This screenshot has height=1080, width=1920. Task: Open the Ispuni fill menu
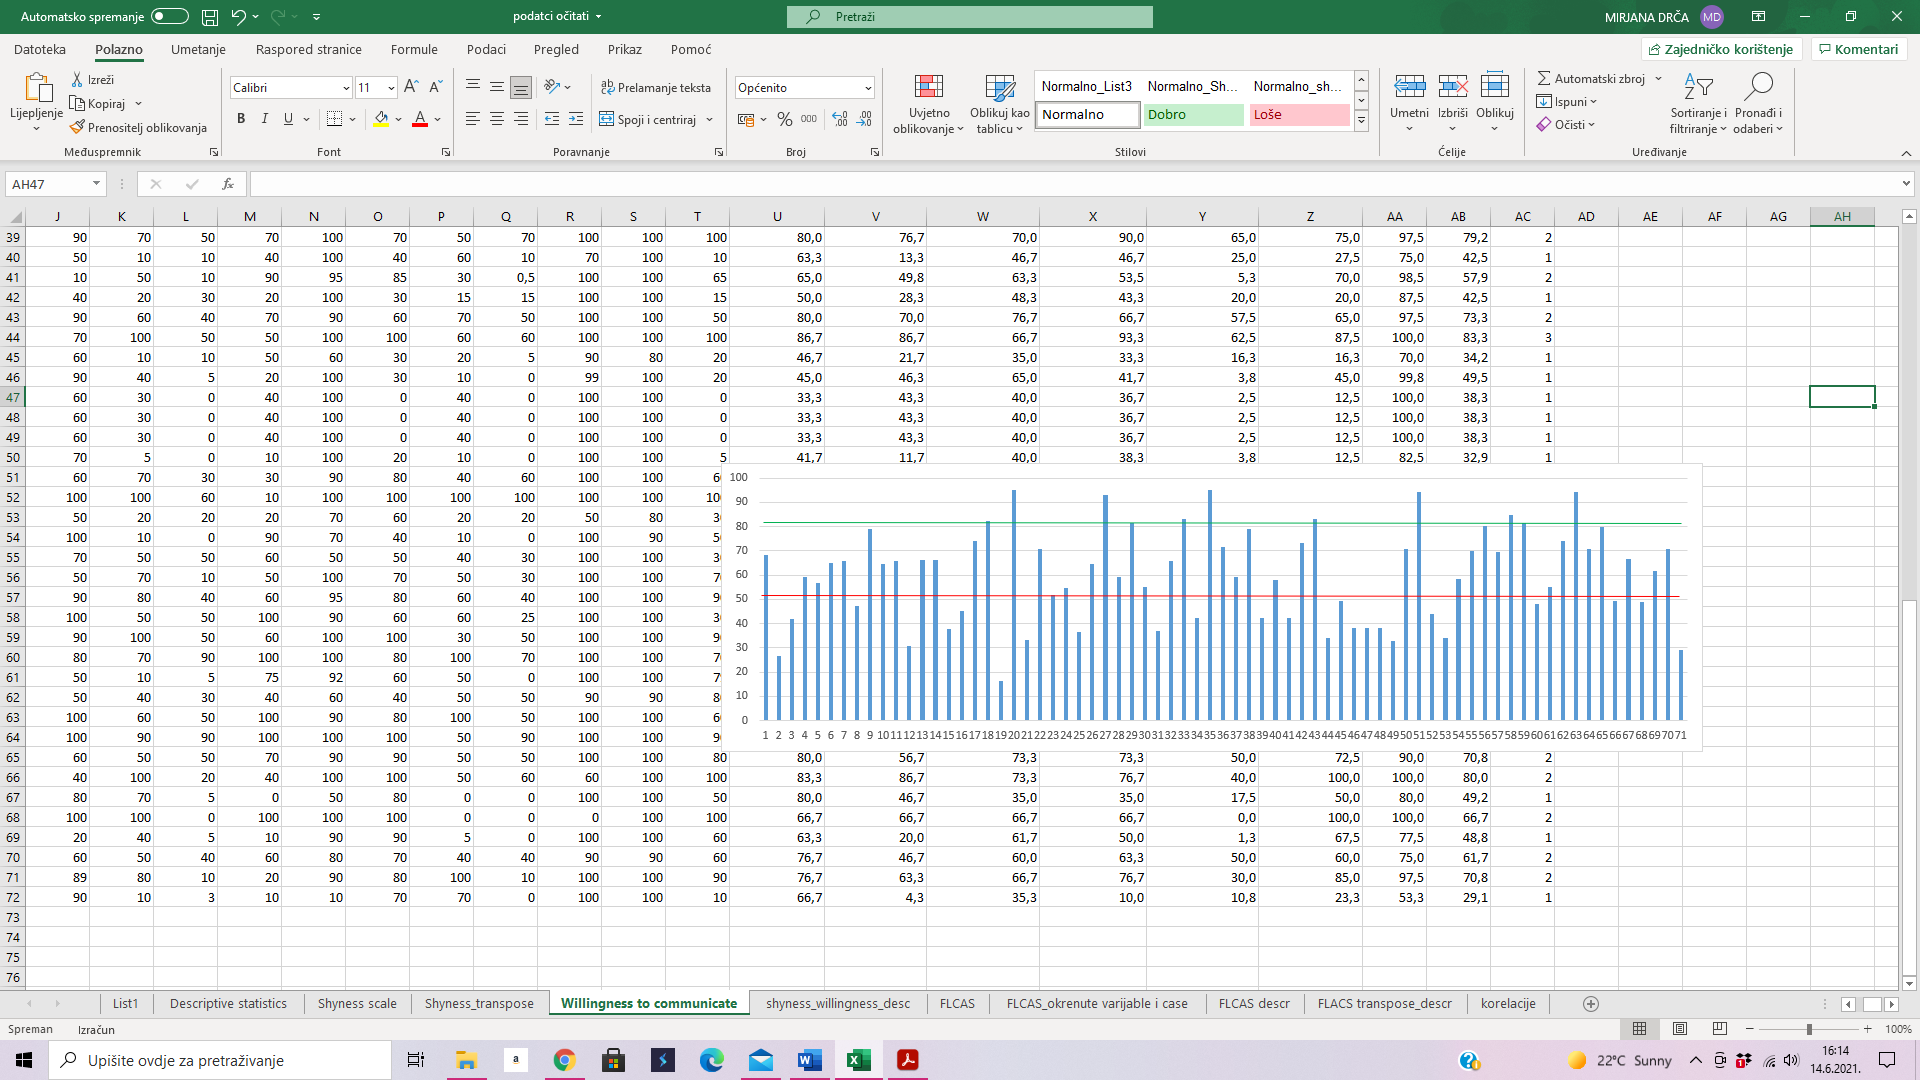click(x=1567, y=102)
